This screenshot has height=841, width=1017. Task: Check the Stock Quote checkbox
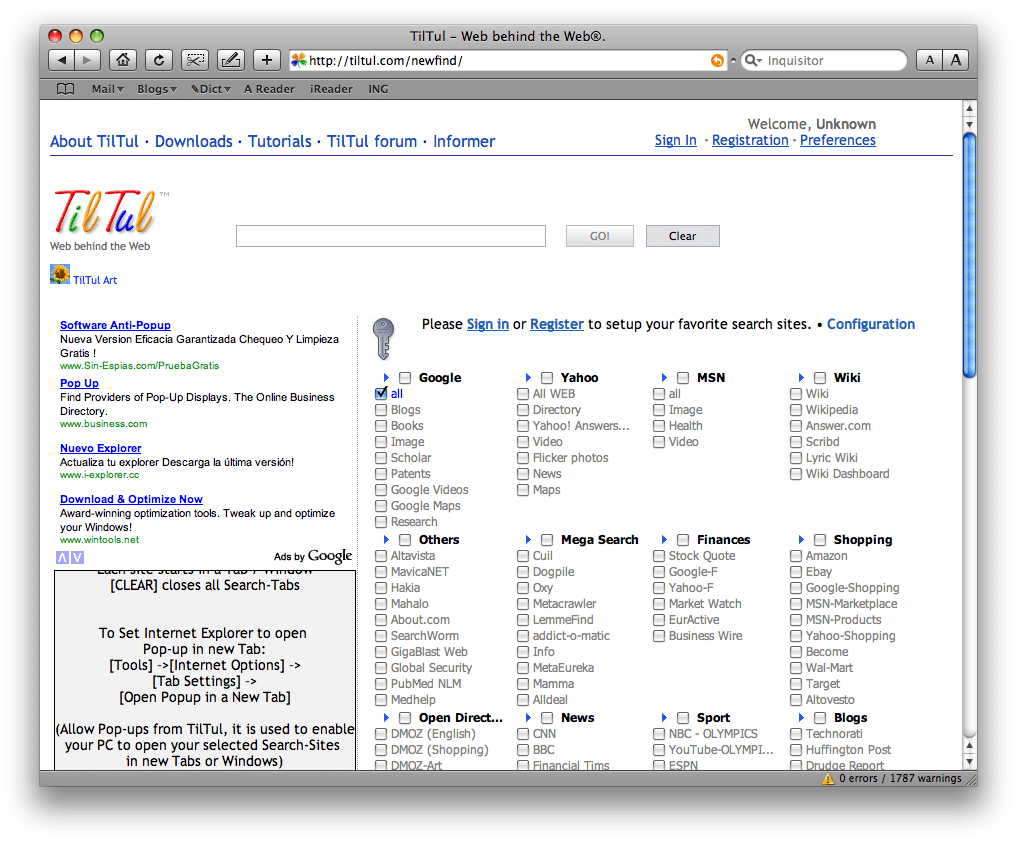click(x=659, y=556)
